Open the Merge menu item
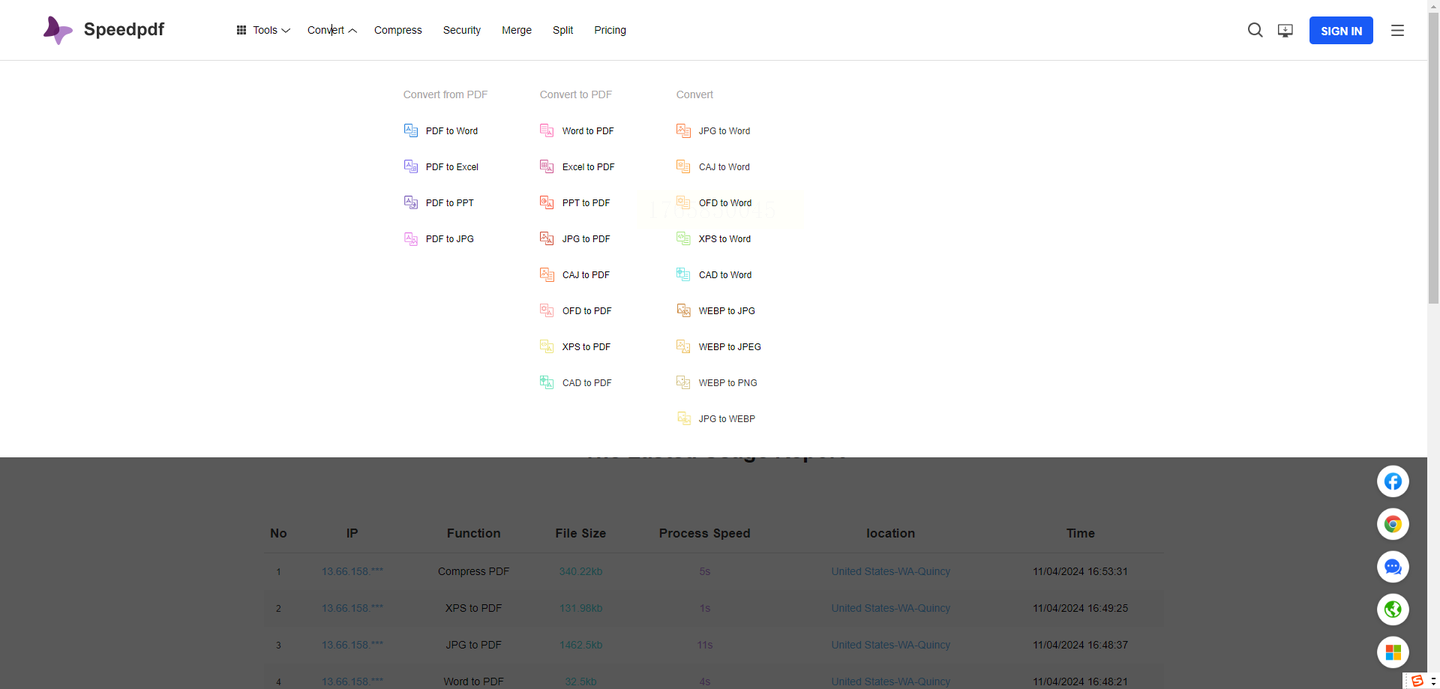 [516, 30]
